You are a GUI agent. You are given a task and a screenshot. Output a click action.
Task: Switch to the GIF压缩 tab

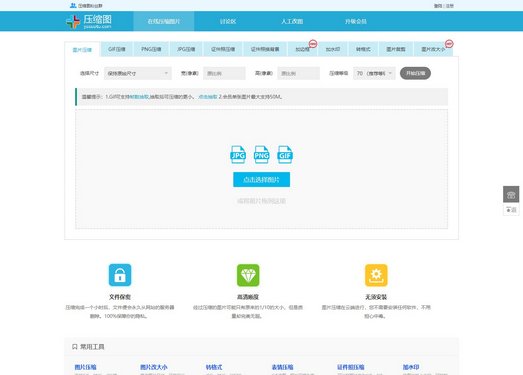click(117, 49)
